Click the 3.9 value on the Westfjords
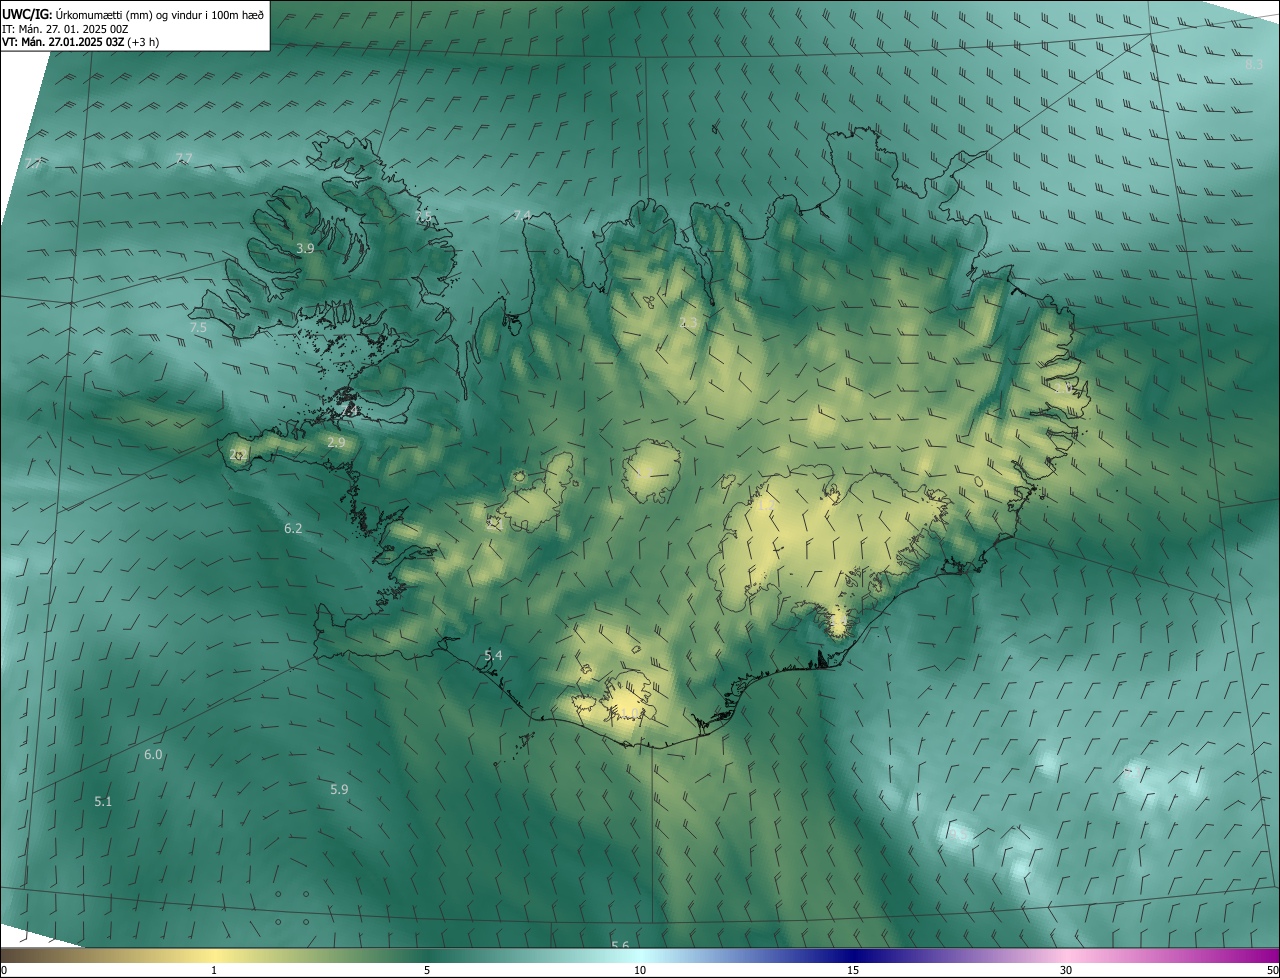The height and width of the screenshot is (978, 1280). point(306,248)
